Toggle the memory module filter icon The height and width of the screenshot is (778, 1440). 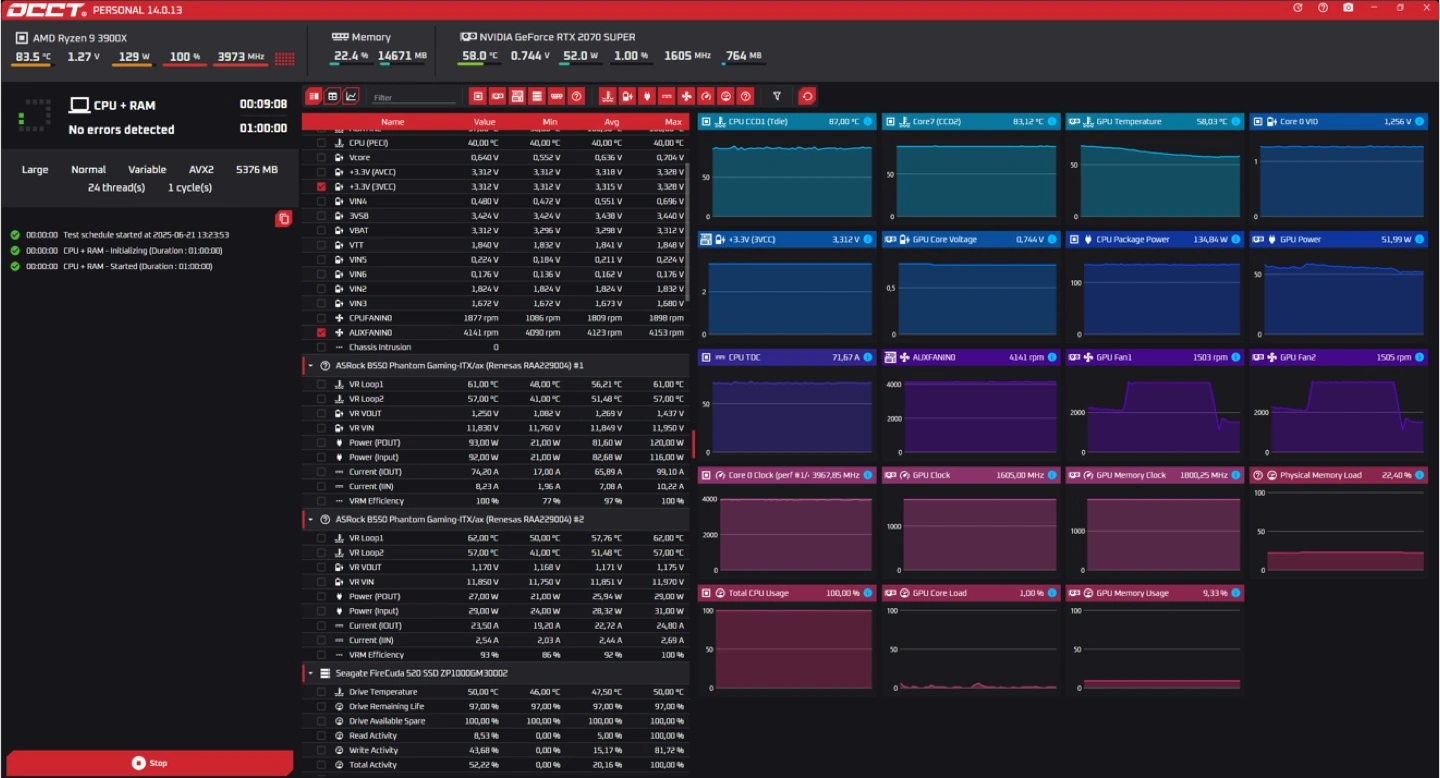[557, 96]
